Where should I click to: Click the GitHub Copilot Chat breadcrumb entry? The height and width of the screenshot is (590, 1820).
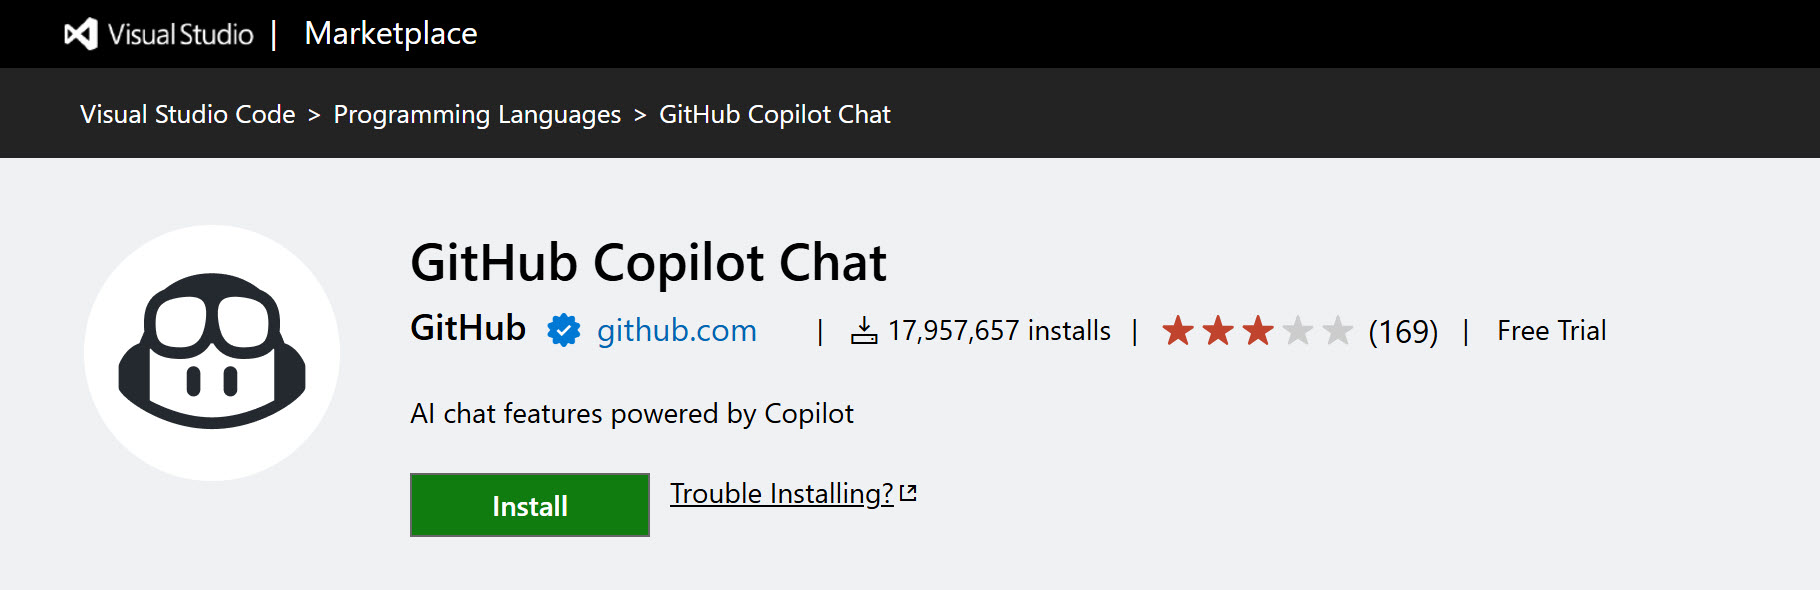coord(775,114)
